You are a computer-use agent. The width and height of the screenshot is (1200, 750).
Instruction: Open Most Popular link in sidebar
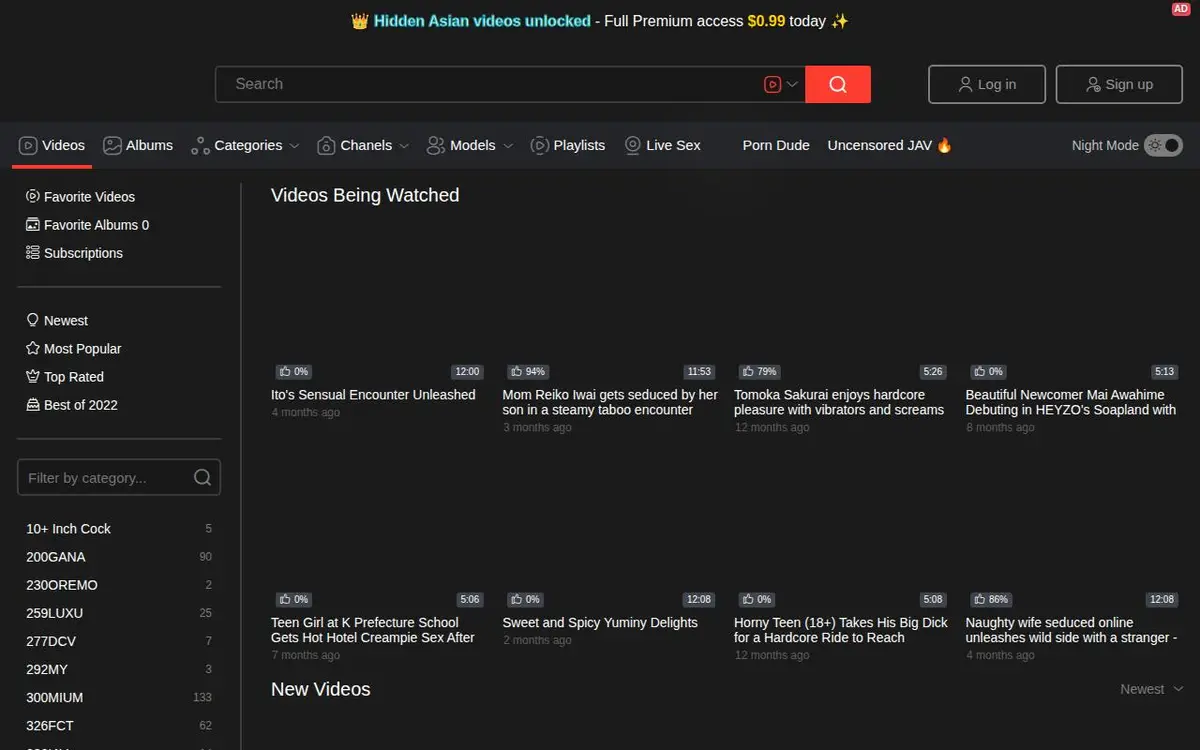click(73, 349)
